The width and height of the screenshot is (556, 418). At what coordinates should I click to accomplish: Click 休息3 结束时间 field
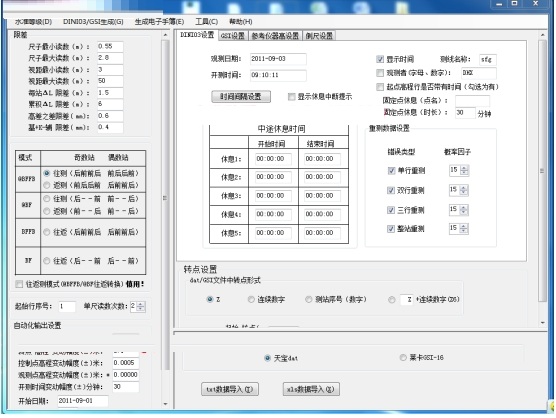323,196
